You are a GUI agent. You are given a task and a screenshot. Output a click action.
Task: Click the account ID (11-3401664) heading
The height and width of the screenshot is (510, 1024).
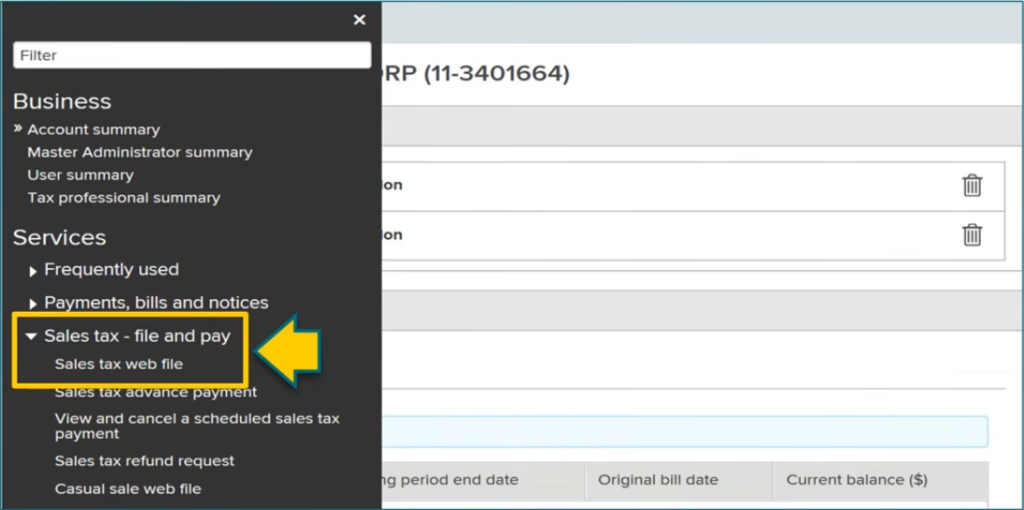click(497, 74)
